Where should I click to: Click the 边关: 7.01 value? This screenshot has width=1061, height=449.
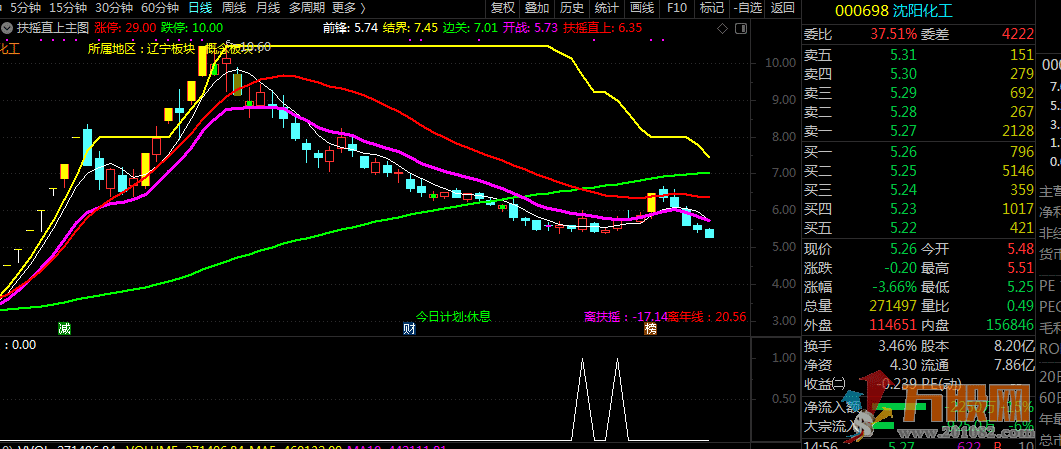[x=470, y=28]
